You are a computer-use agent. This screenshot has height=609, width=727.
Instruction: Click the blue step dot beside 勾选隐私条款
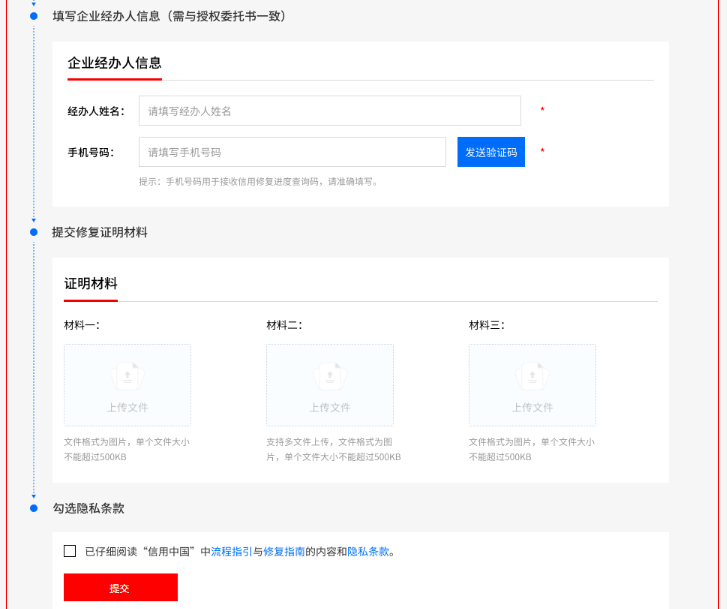(33, 508)
